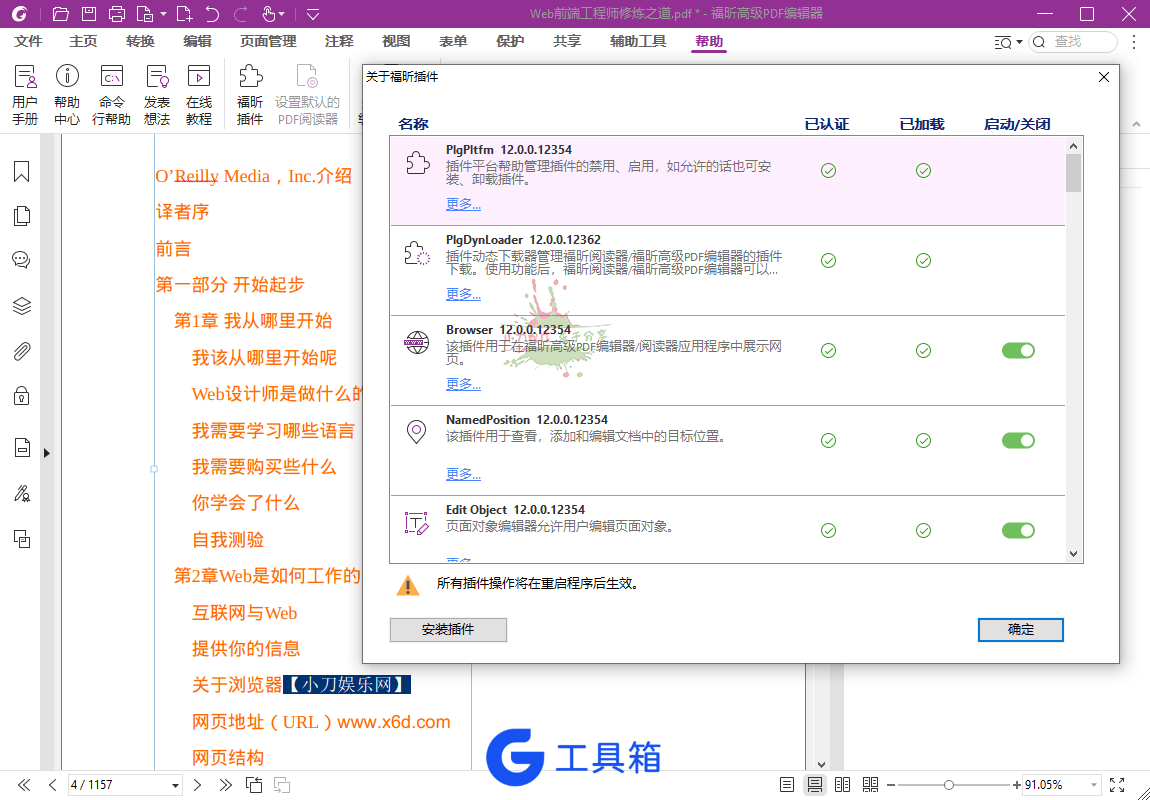This screenshot has width=1150, height=800.
Task: Turn off the Edit Object plugin switch
Action: click(x=1018, y=530)
